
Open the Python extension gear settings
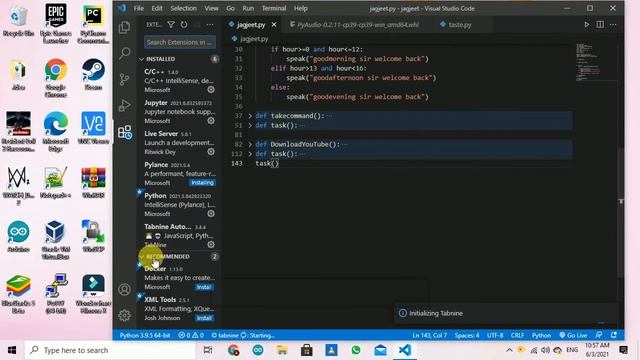point(211,213)
